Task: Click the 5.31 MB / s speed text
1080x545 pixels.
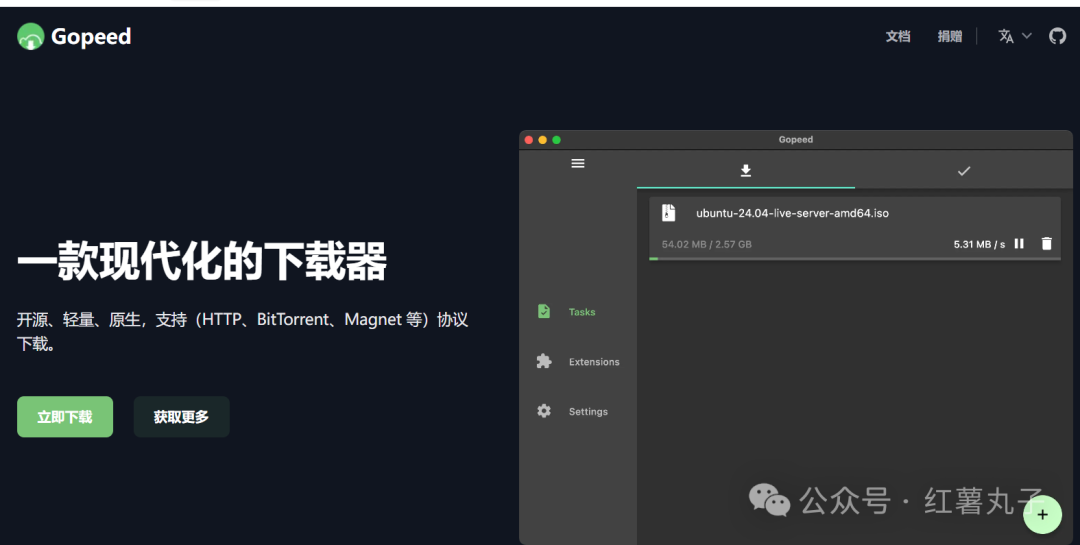Action: [x=979, y=244]
